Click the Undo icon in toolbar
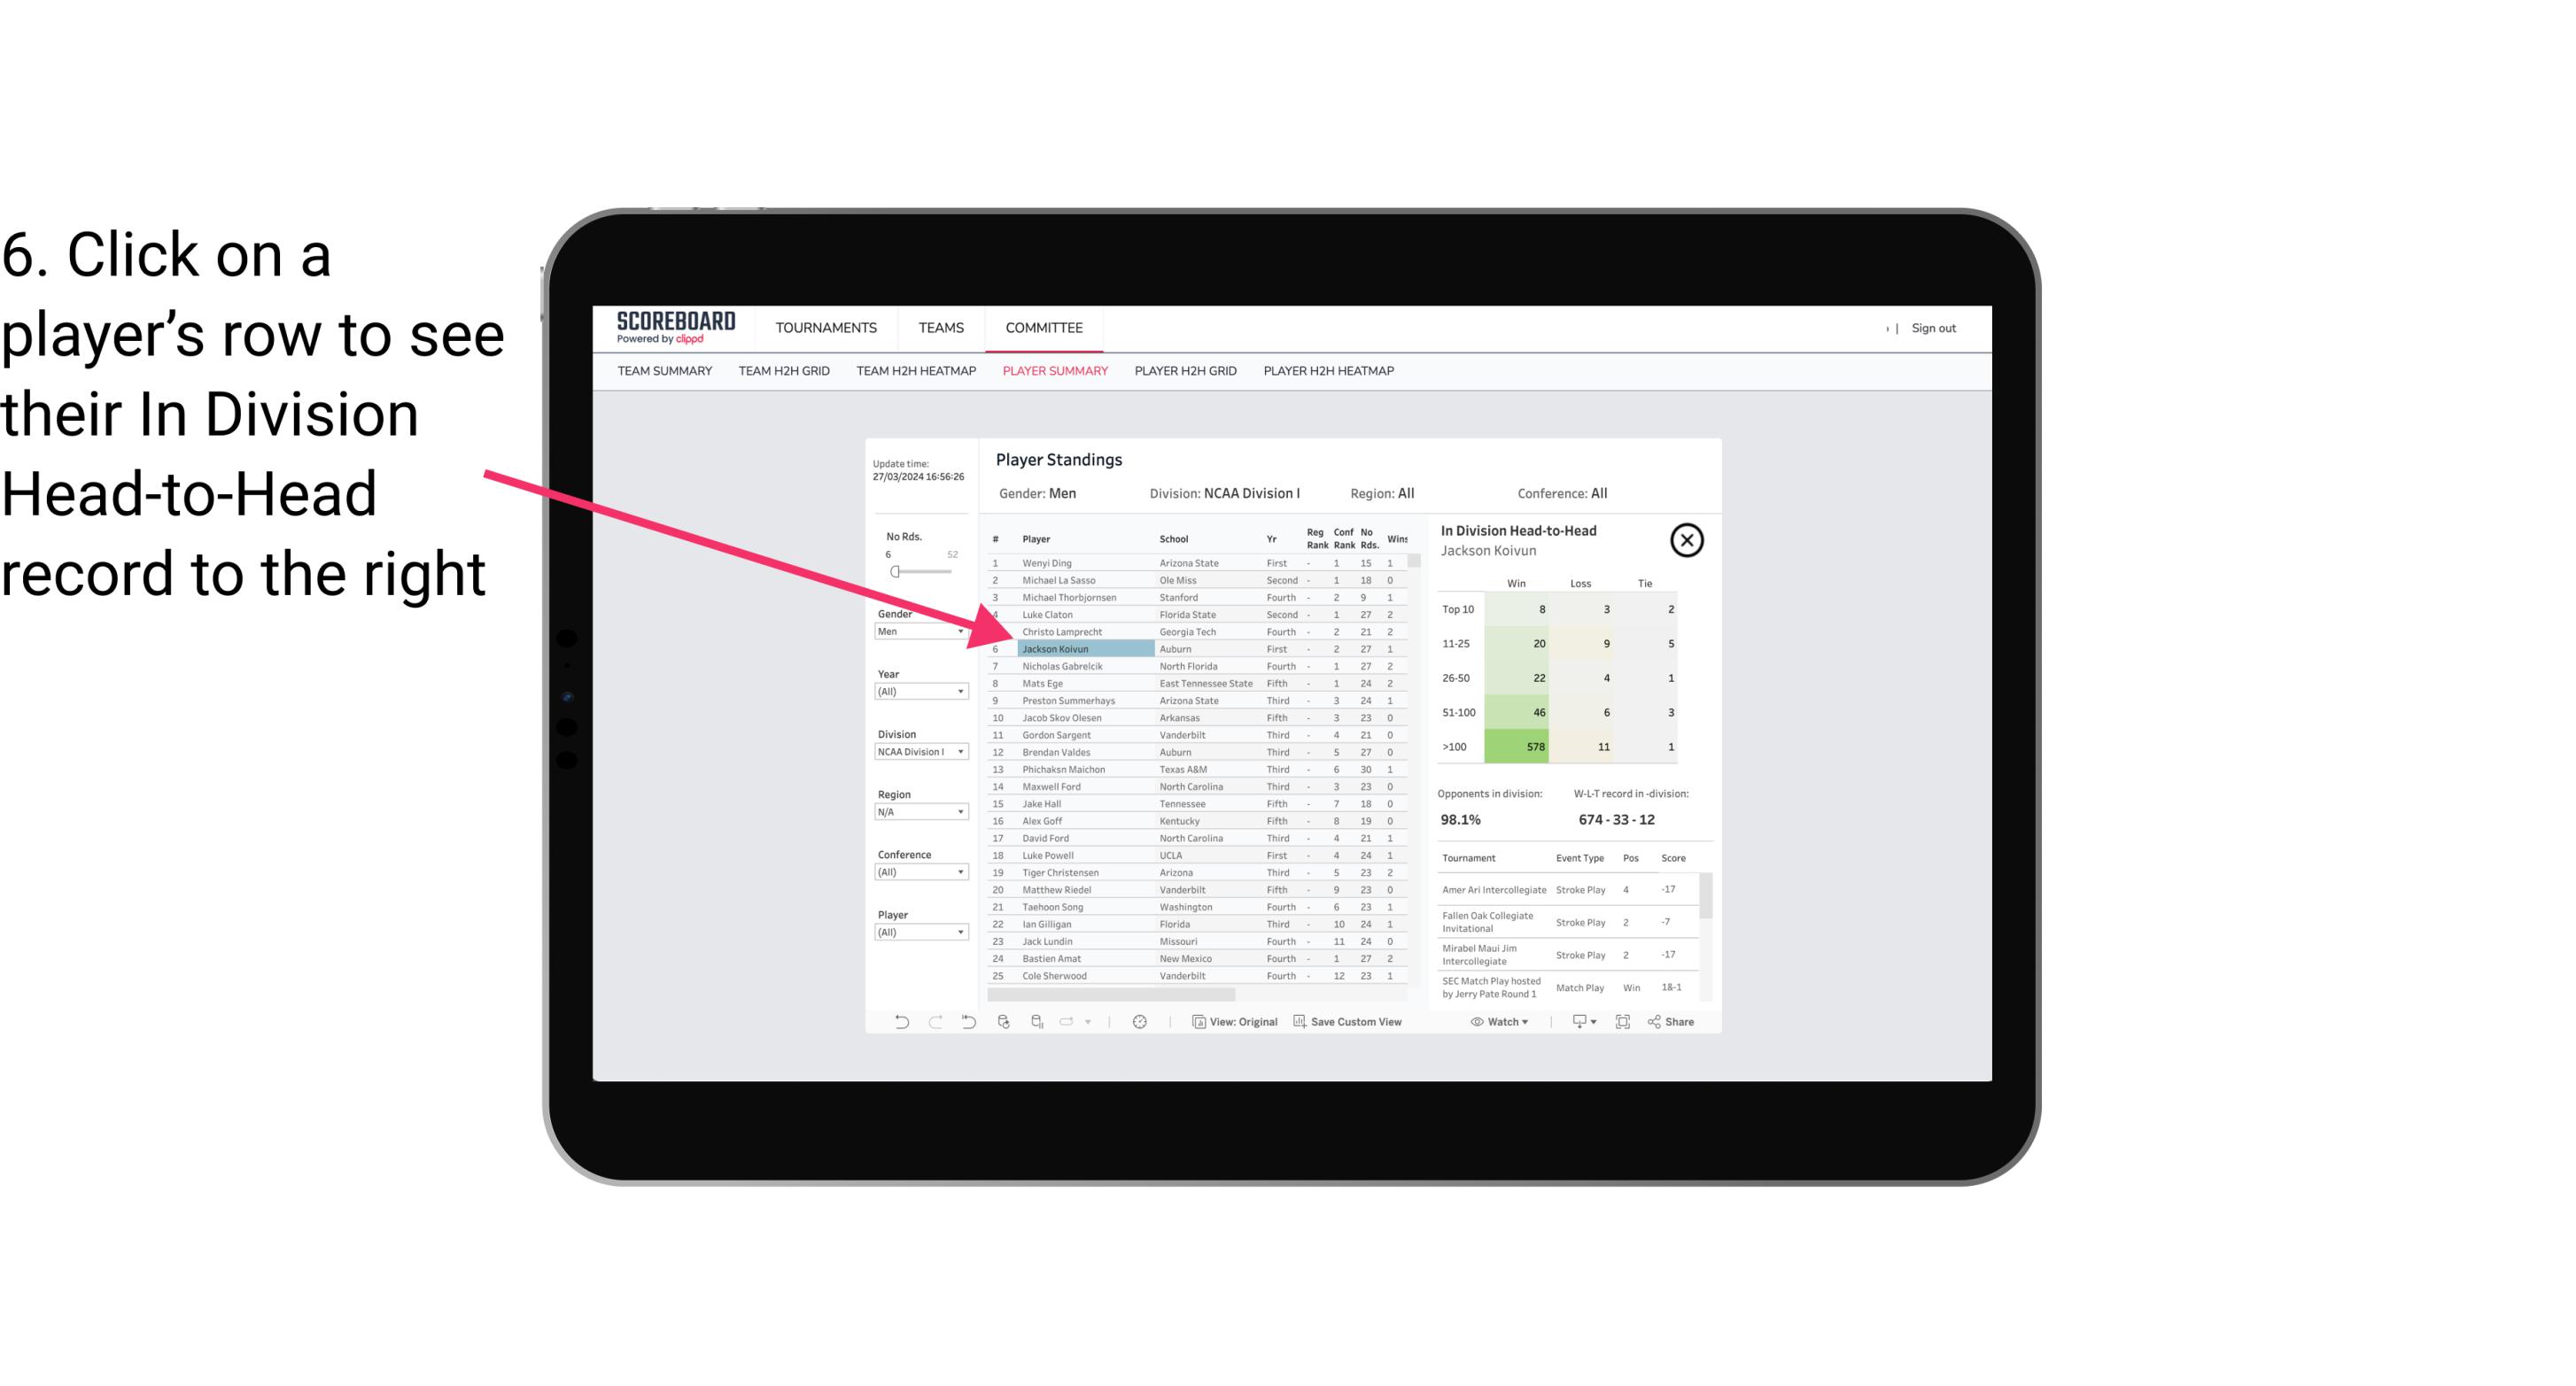 pos(900,1022)
